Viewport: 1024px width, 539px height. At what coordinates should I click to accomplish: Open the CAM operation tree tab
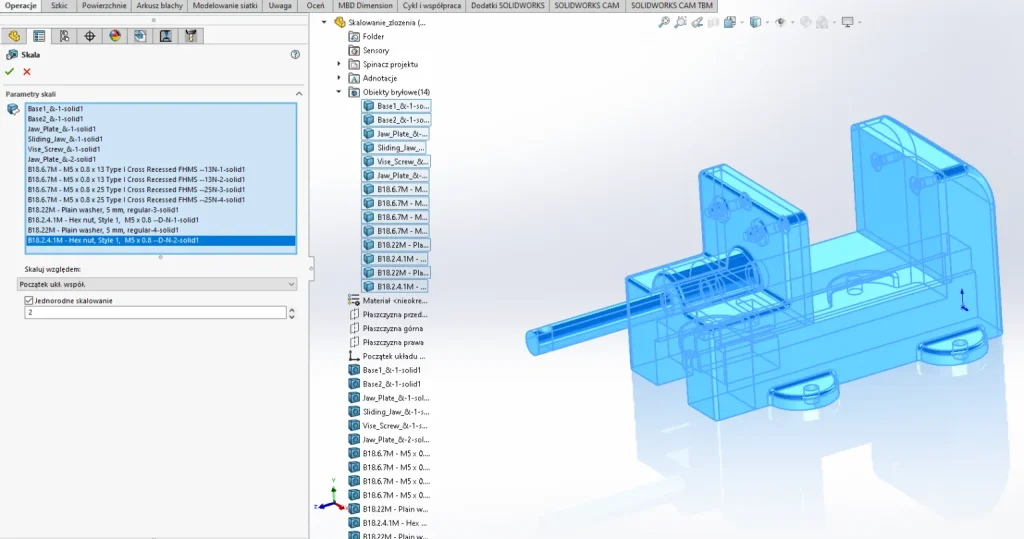[165, 36]
